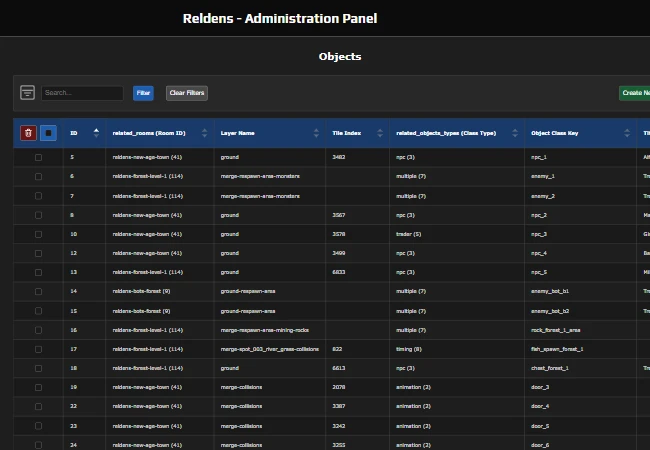Click the 'Reldens - Administration Panel' title
The image size is (650, 450).
pos(280,18)
